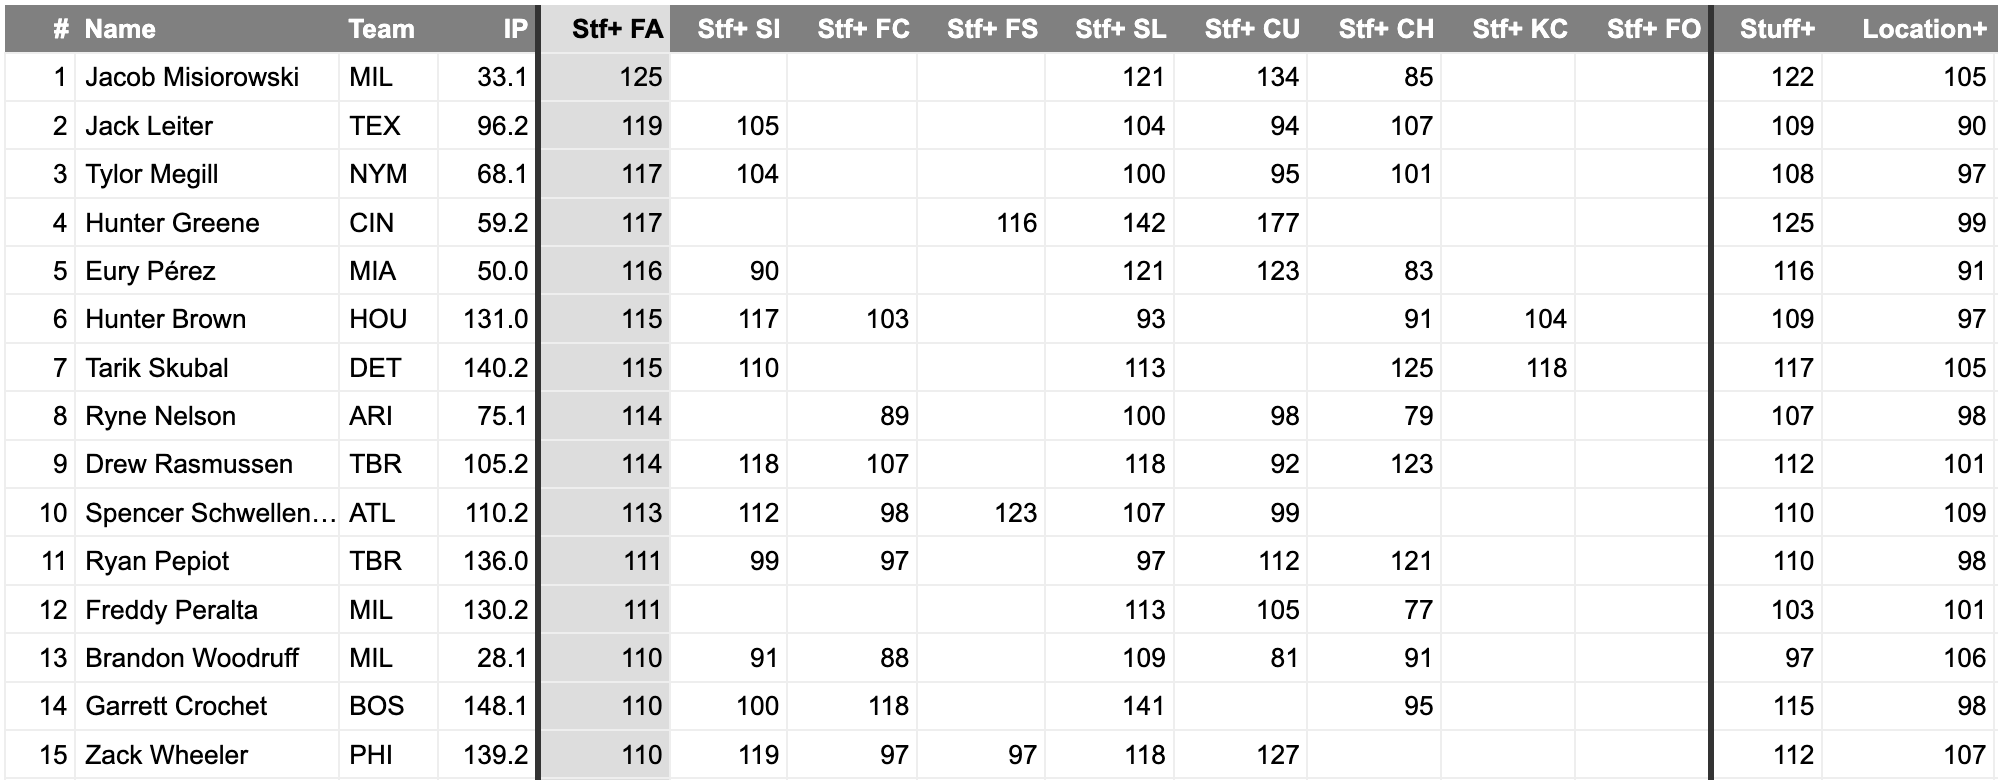Click the PHI team cell

(371, 755)
